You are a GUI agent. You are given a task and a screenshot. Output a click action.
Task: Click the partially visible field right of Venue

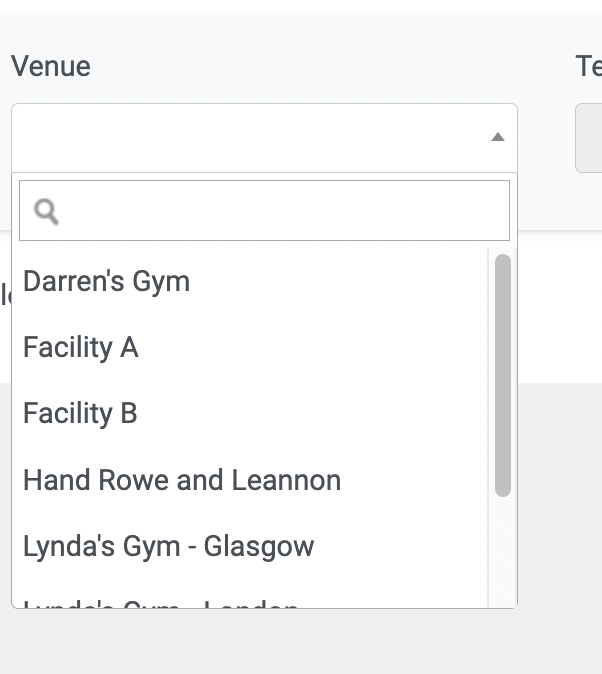coord(589,138)
